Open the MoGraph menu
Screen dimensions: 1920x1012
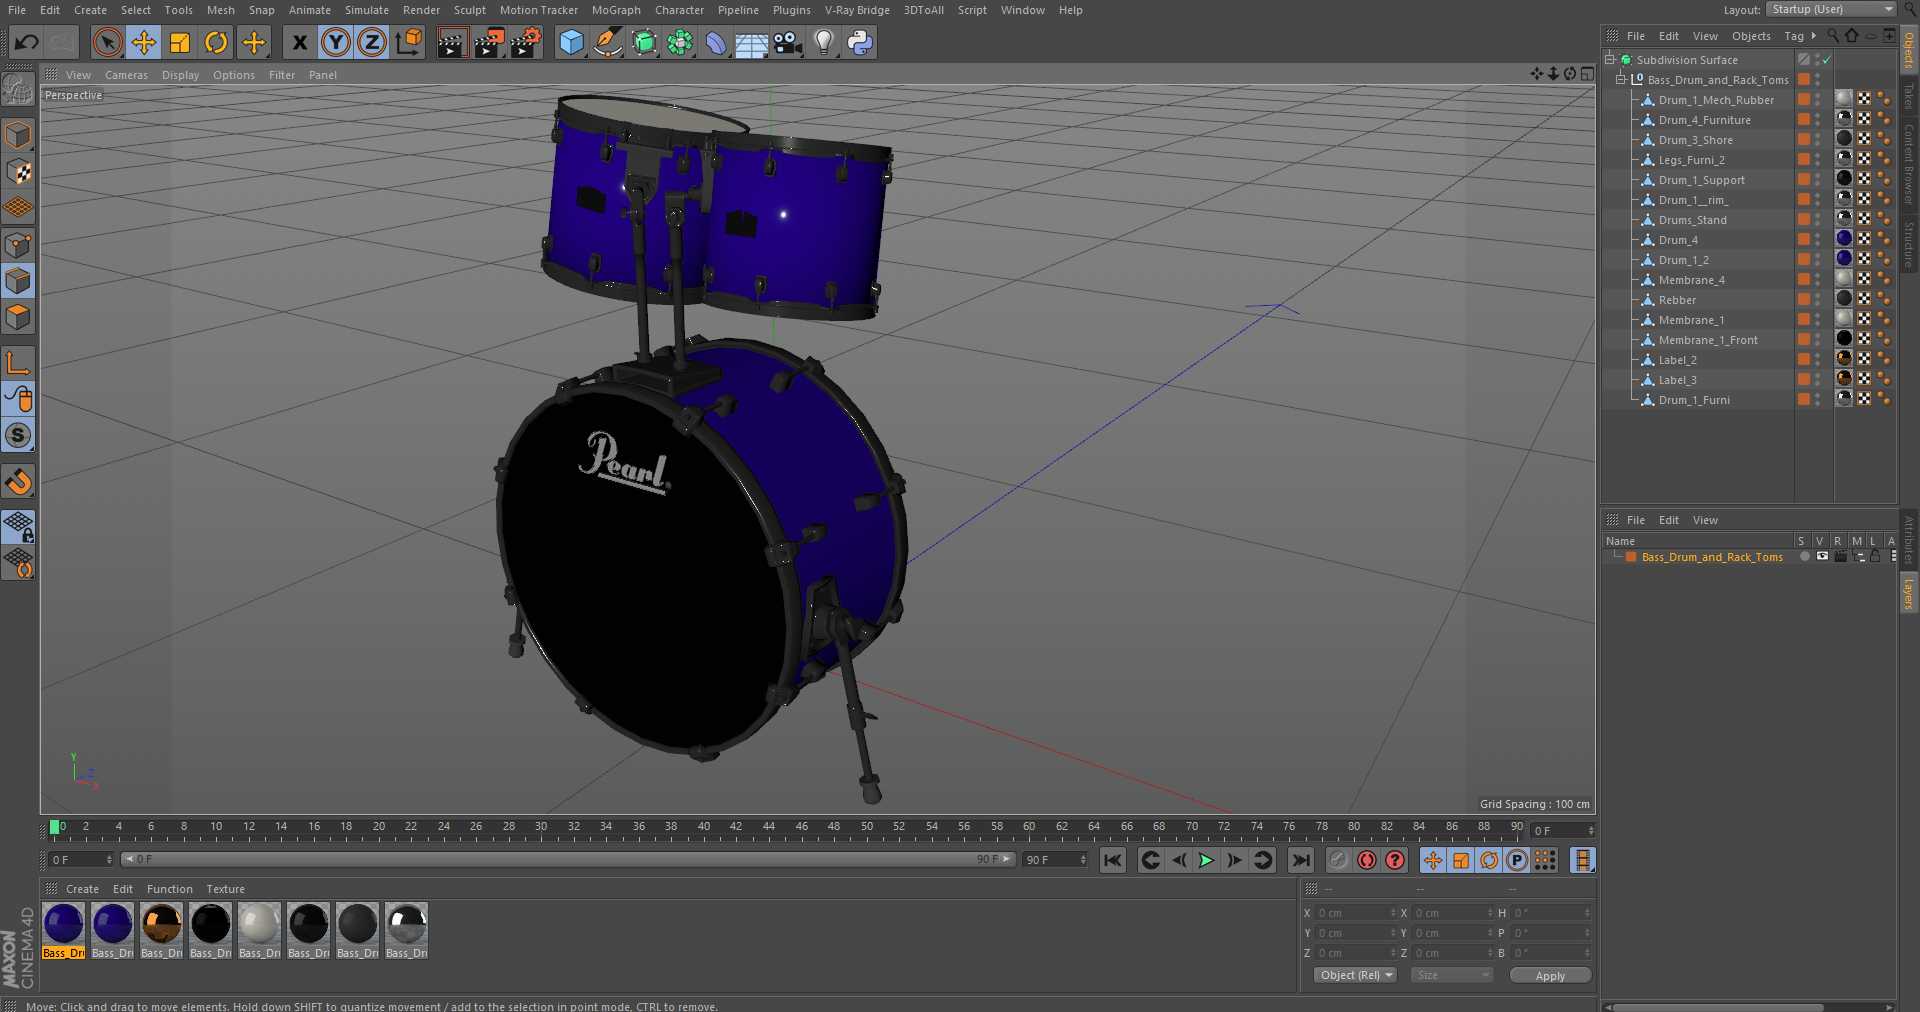pyautogui.click(x=616, y=10)
